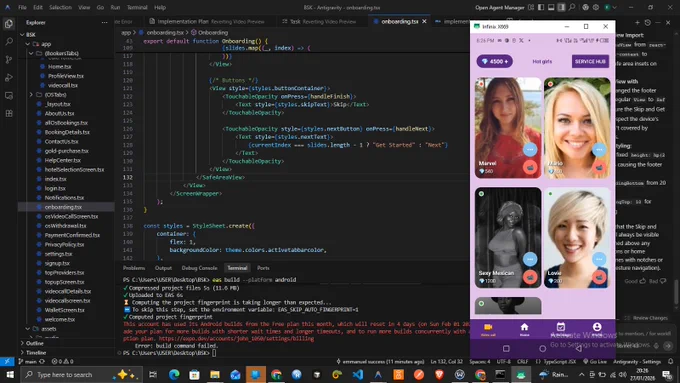
Task: Open Visual Studio Code from the taskbar
Action: [358, 374]
